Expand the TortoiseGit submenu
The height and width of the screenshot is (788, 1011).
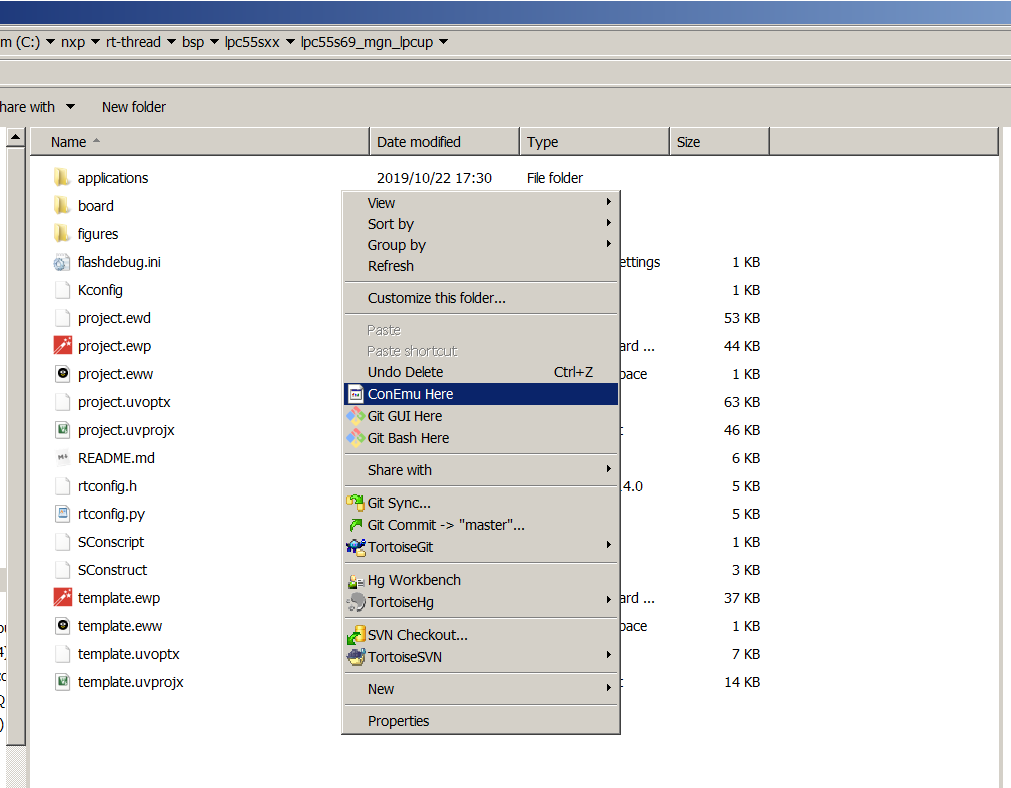tap(608, 546)
